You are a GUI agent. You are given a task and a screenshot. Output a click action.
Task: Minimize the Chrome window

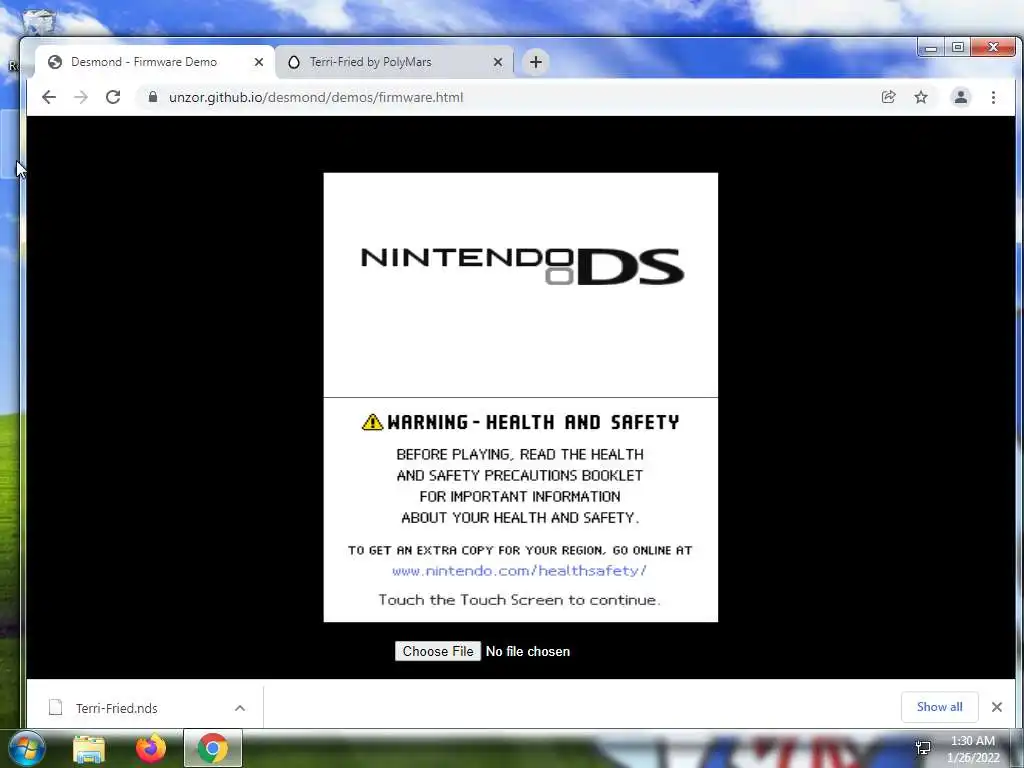click(x=931, y=48)
